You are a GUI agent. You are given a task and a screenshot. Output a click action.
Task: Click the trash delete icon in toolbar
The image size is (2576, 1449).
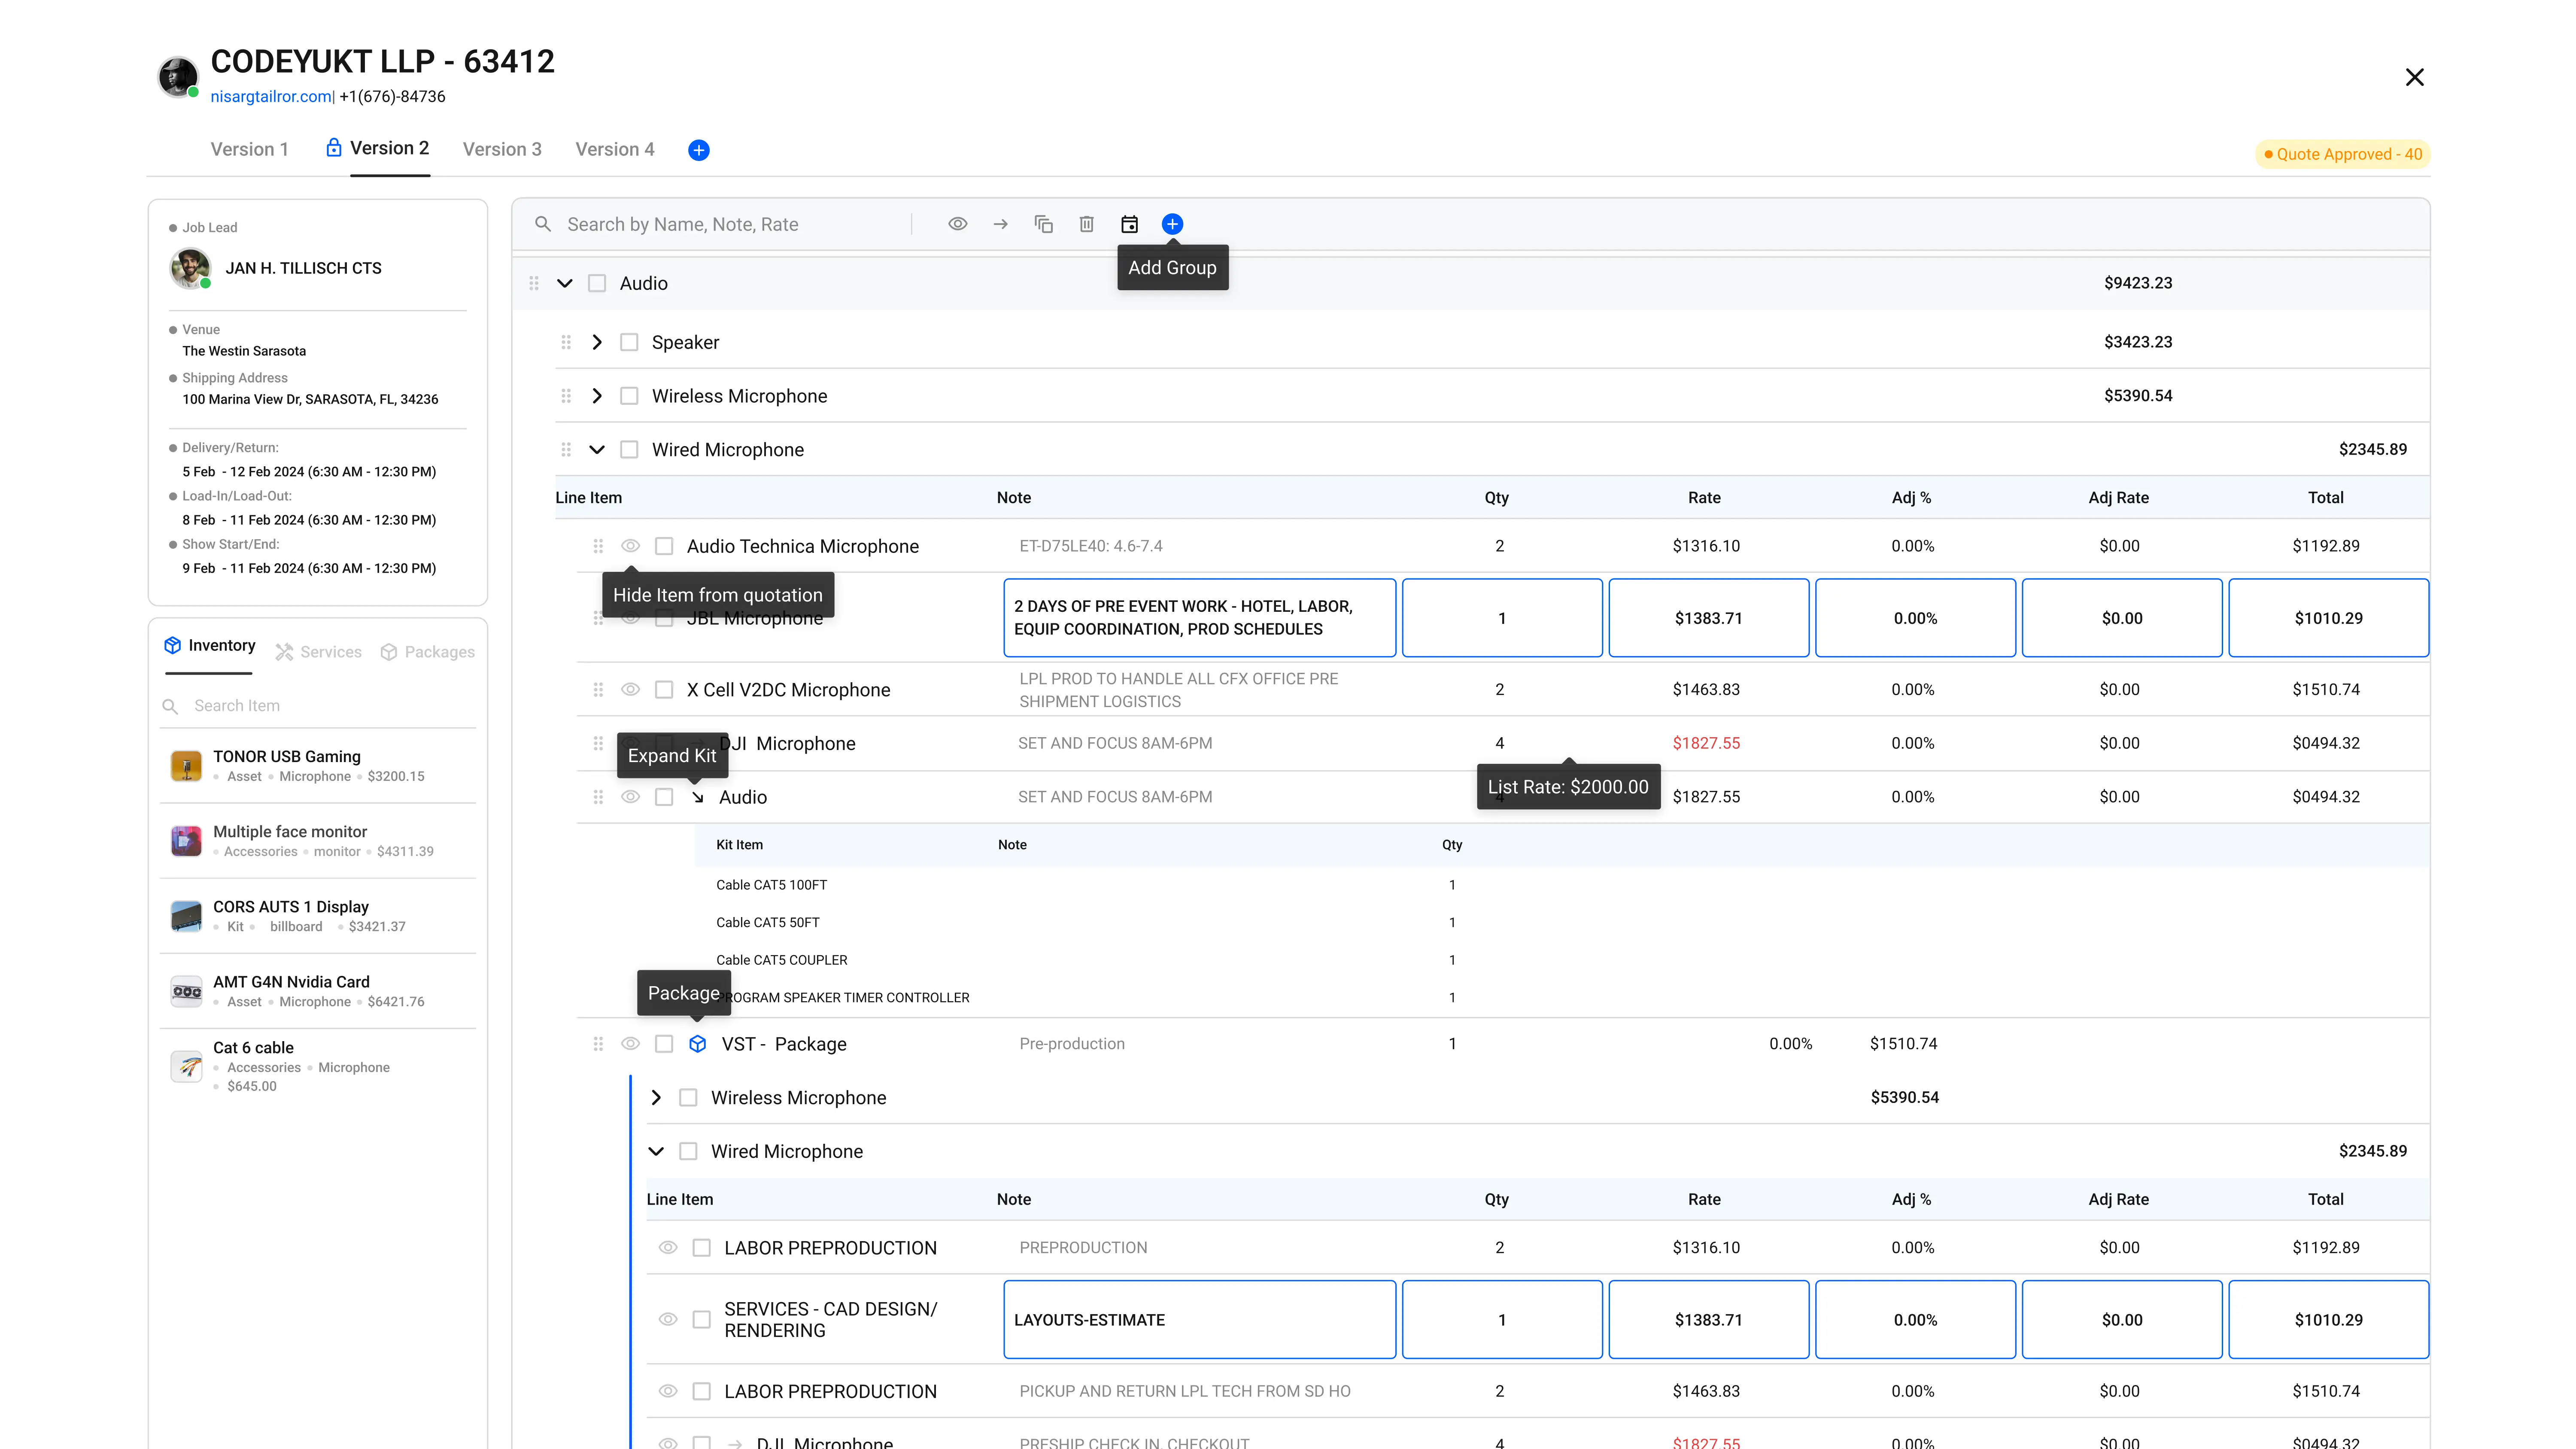[1086, 224]
